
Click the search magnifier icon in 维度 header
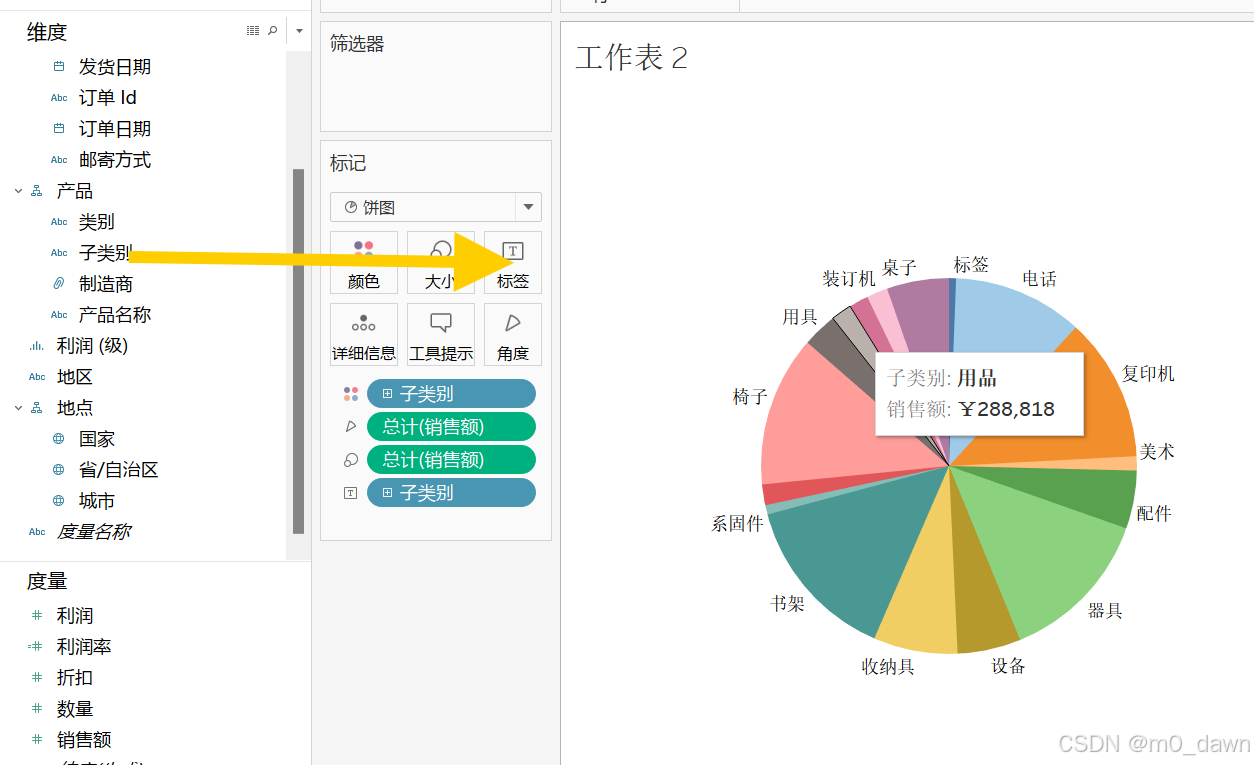pyautogui.click(x=272, y=31)
